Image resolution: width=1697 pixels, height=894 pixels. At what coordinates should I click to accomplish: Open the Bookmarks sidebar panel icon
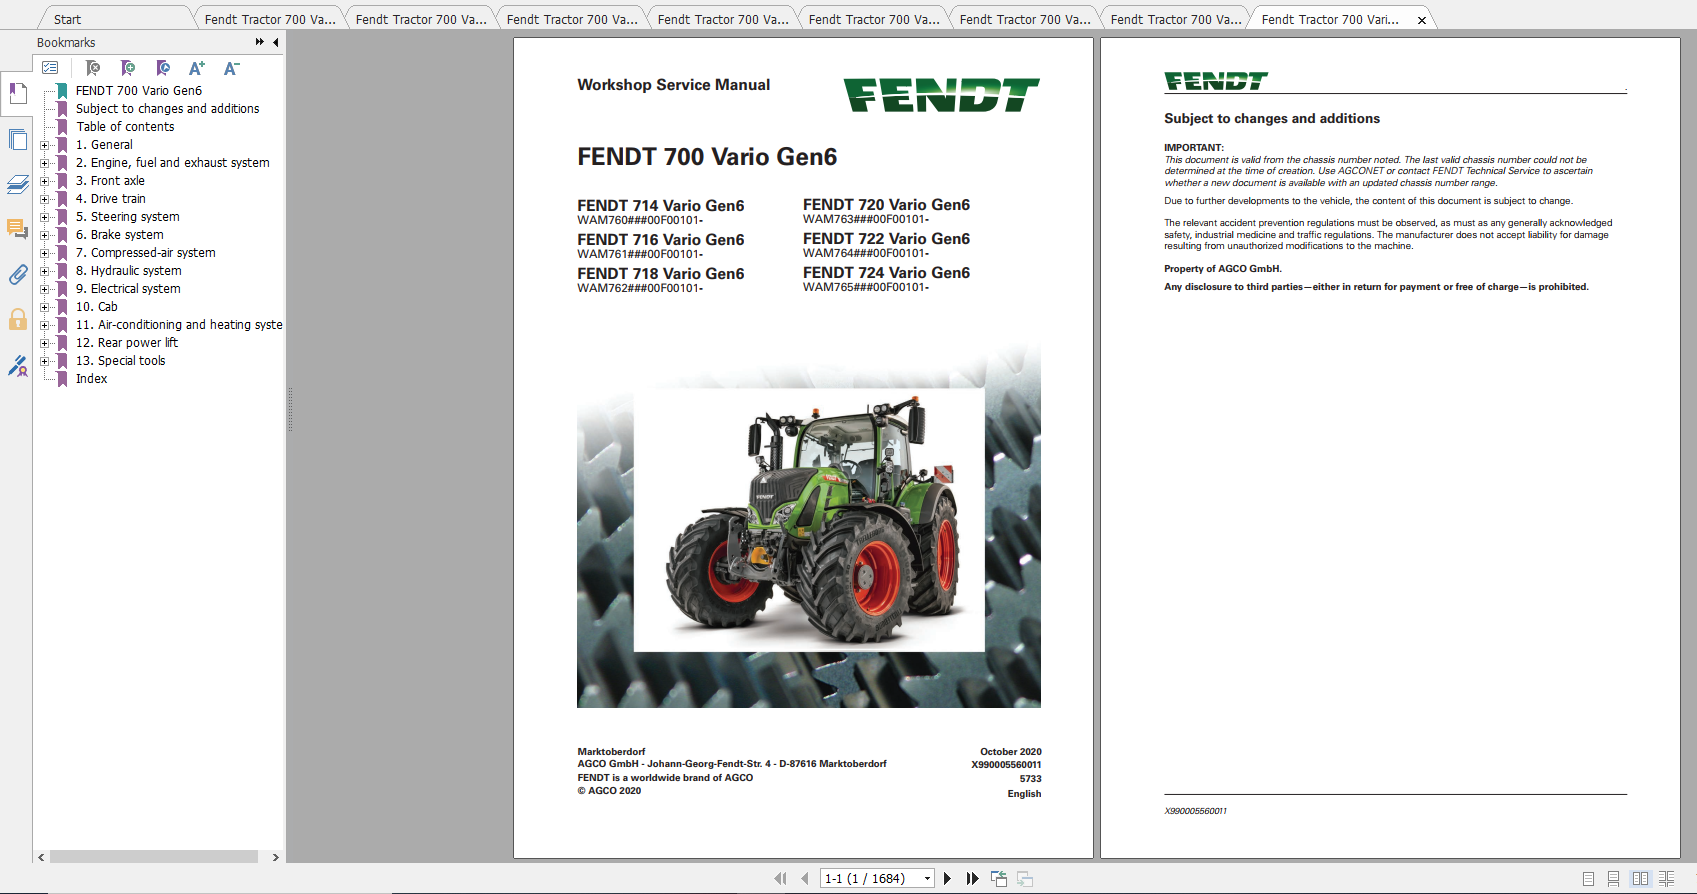point(17,94)
